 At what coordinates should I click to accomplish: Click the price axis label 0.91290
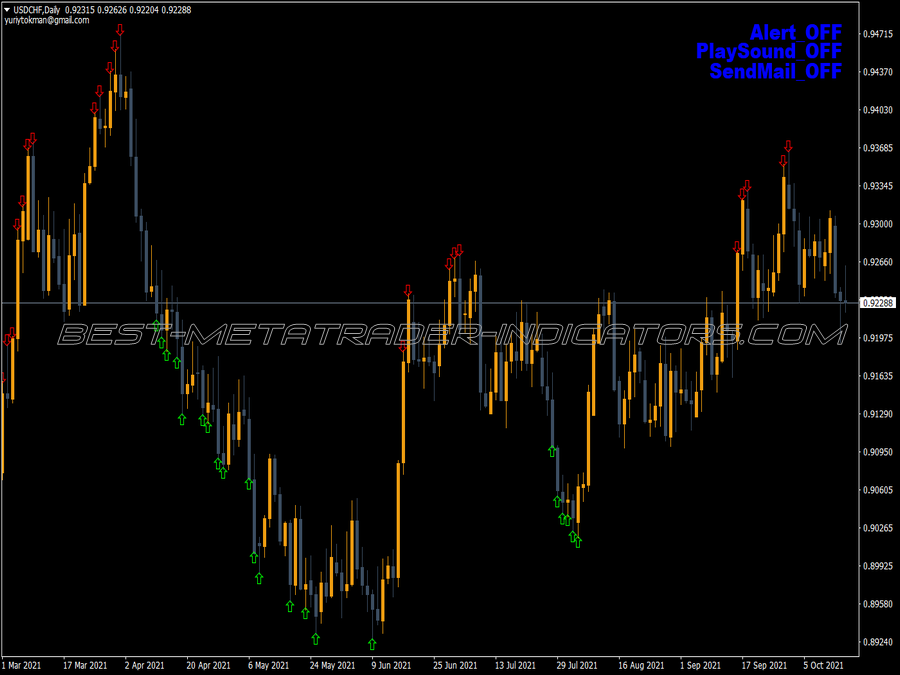pos(878,414)
